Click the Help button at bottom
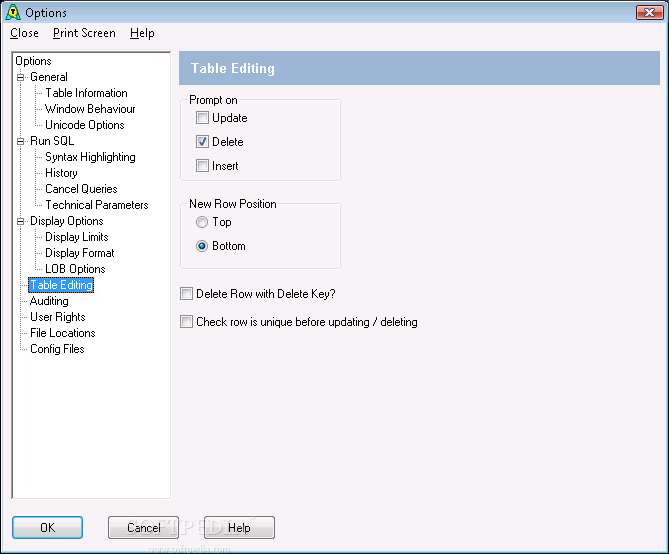 [x=239, y=528]
